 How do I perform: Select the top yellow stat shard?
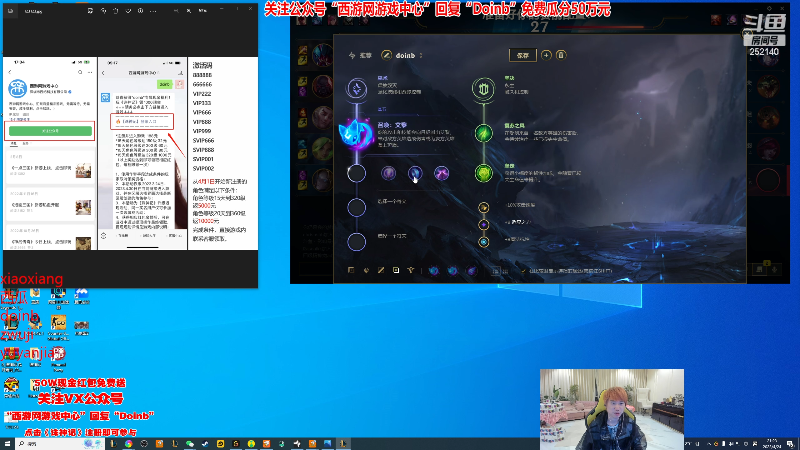pos(484,207)
